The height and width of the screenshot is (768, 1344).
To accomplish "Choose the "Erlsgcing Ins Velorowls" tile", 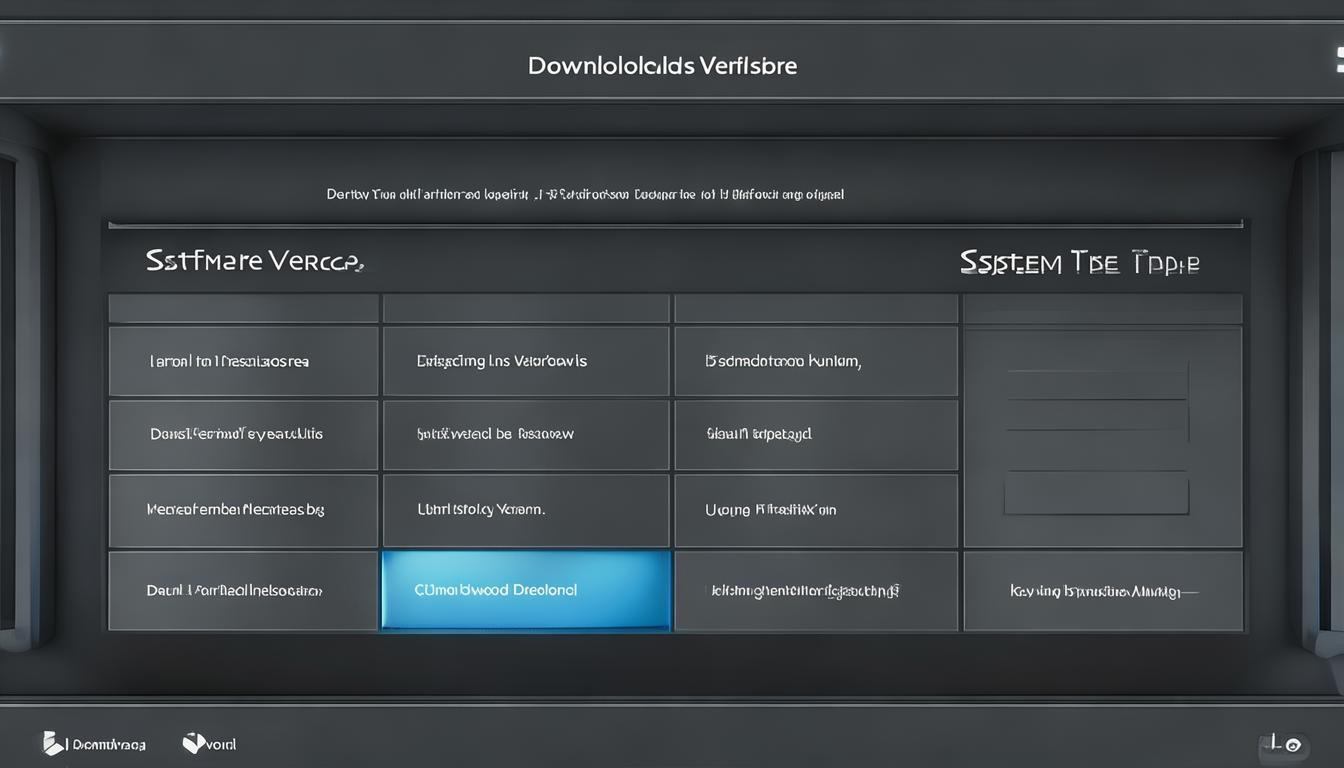I will click(526, 361).
